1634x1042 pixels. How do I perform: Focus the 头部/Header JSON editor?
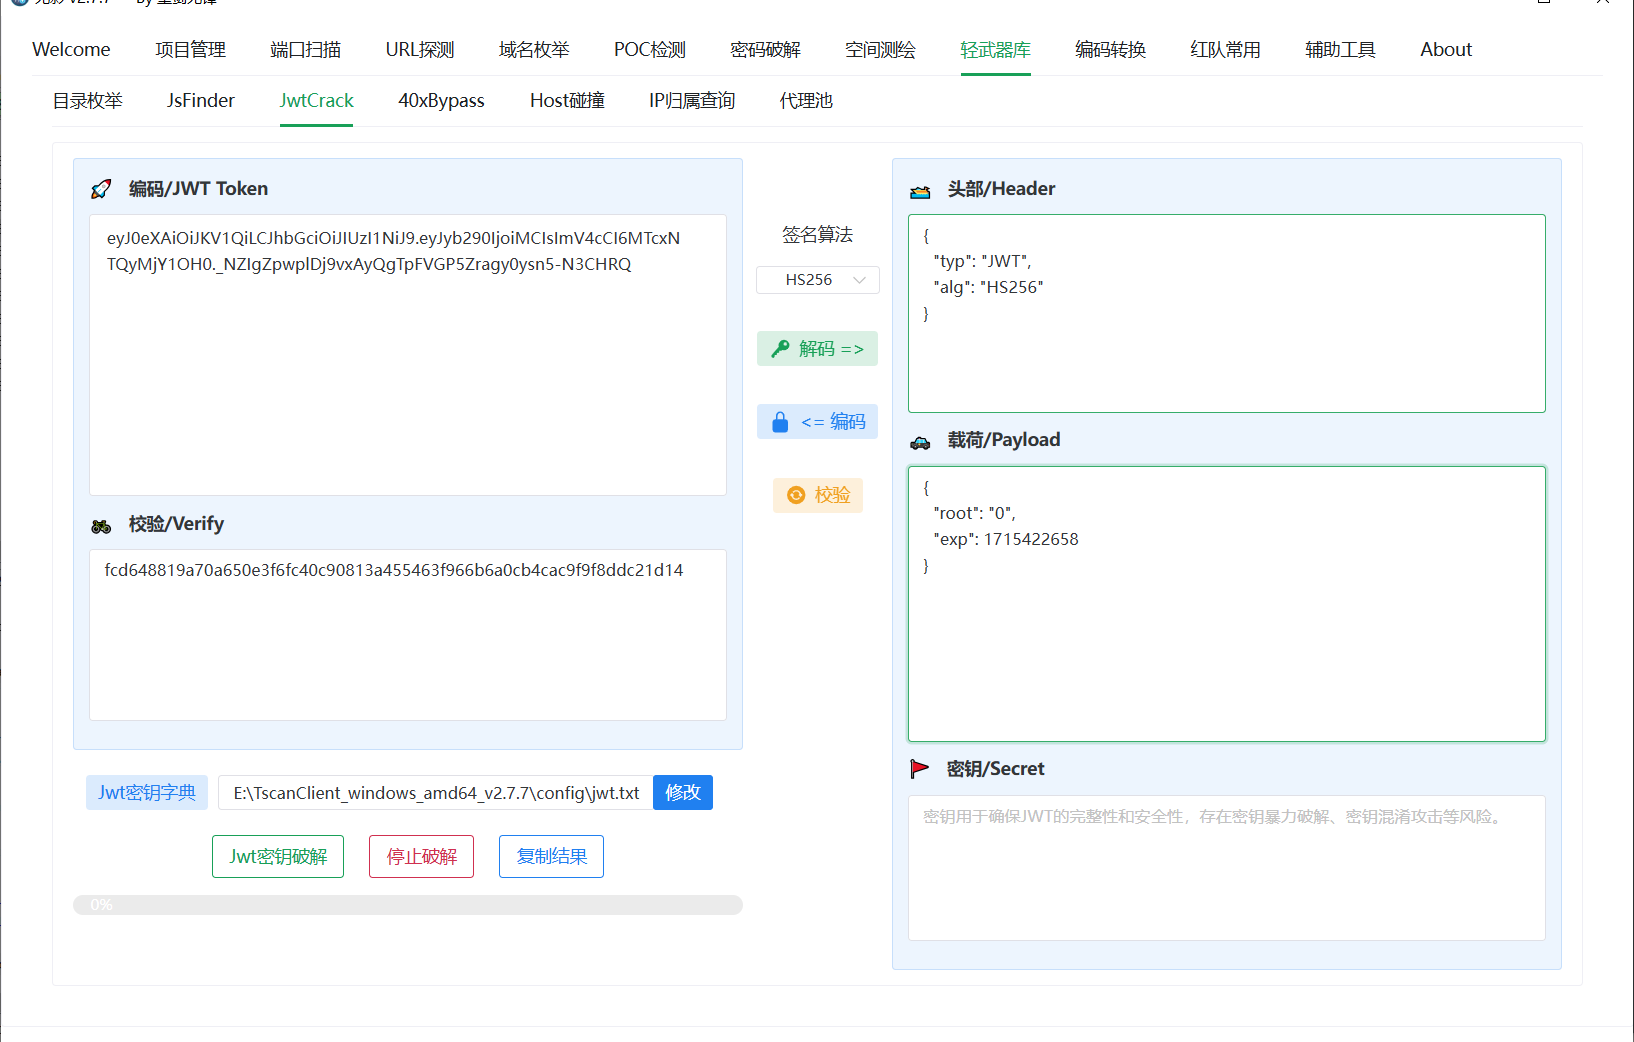pos(1227,313)
